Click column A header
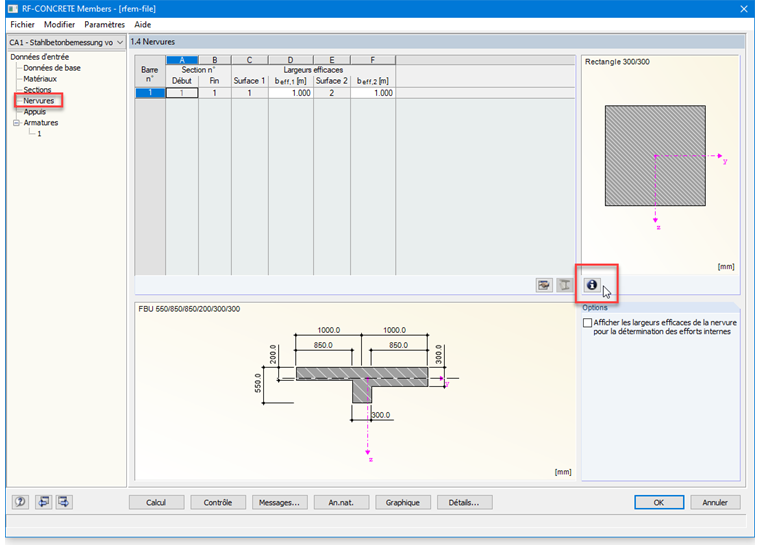Screen dimensions: 760x545 coord(182,60)
